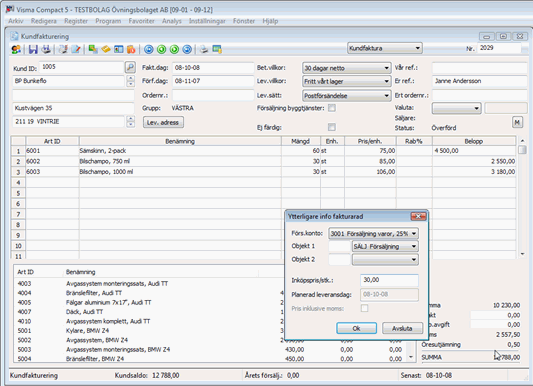This screenshot has height=386, width=533.
Task: Toggle the Försäljning byggtjänster checkbox
Action: [332, 108]
